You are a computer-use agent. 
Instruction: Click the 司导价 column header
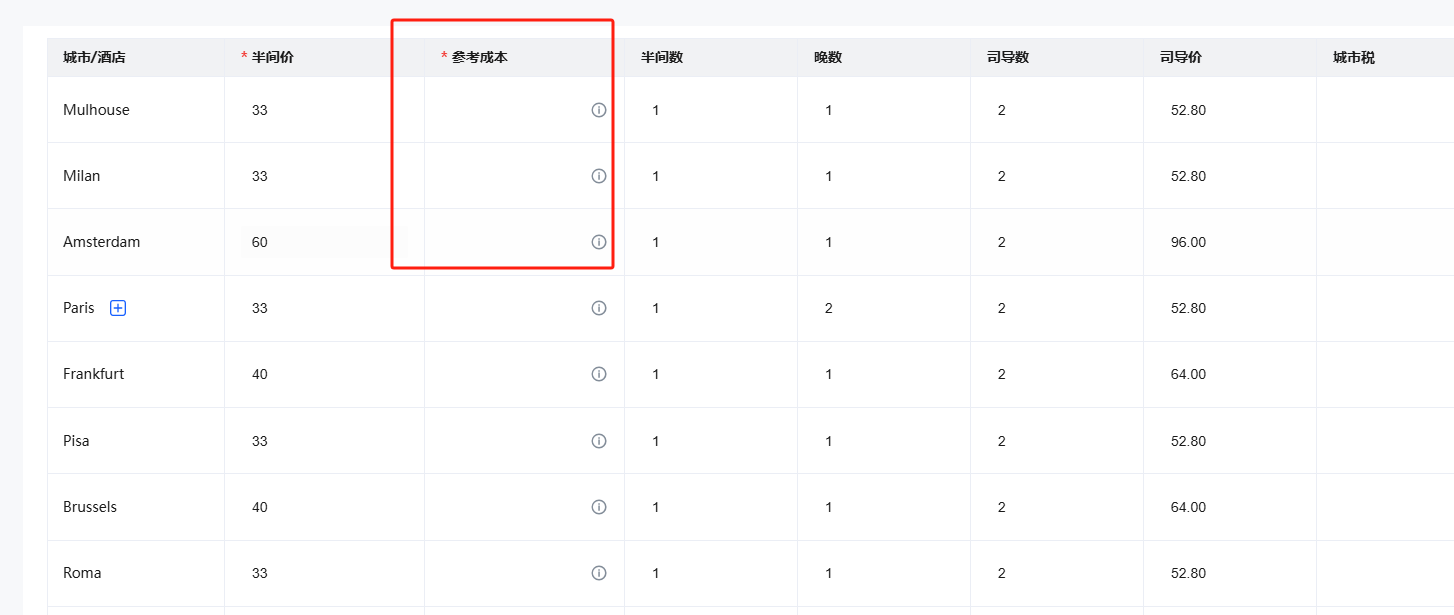coord(1181,58)
